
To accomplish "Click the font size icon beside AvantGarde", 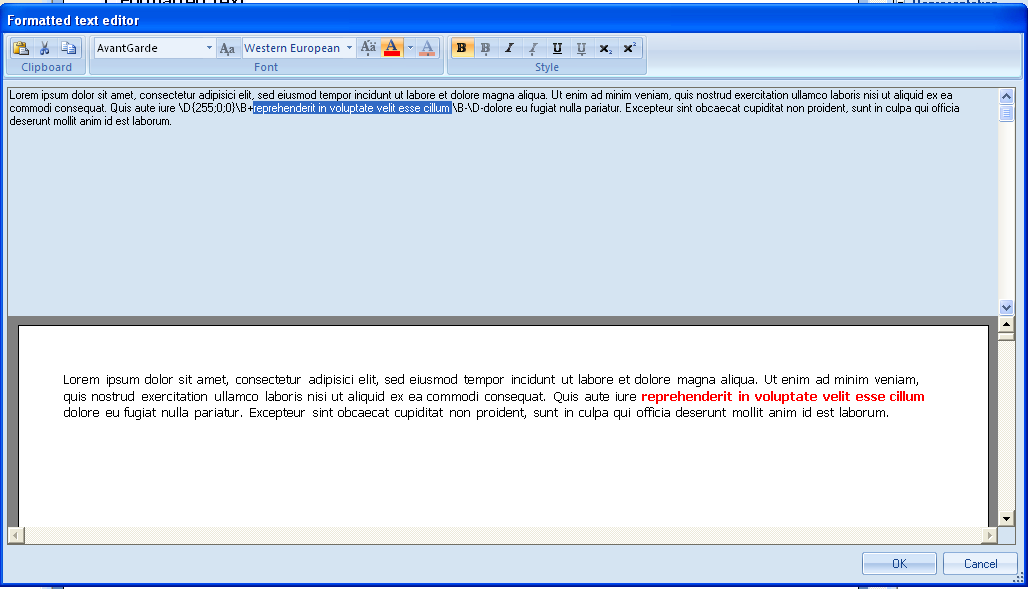I will coord(228,48).
